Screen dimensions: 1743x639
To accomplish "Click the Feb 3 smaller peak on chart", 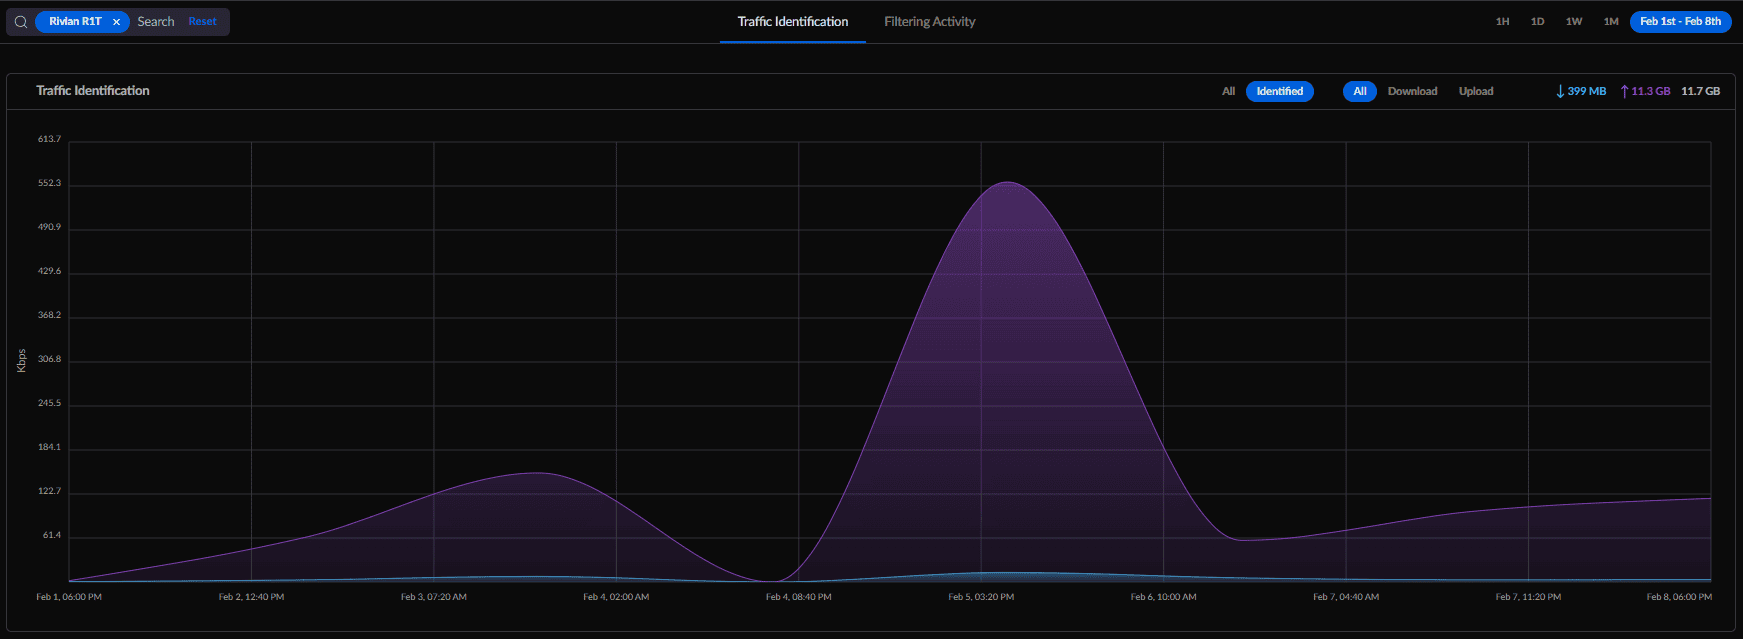I will pos(538,473).
